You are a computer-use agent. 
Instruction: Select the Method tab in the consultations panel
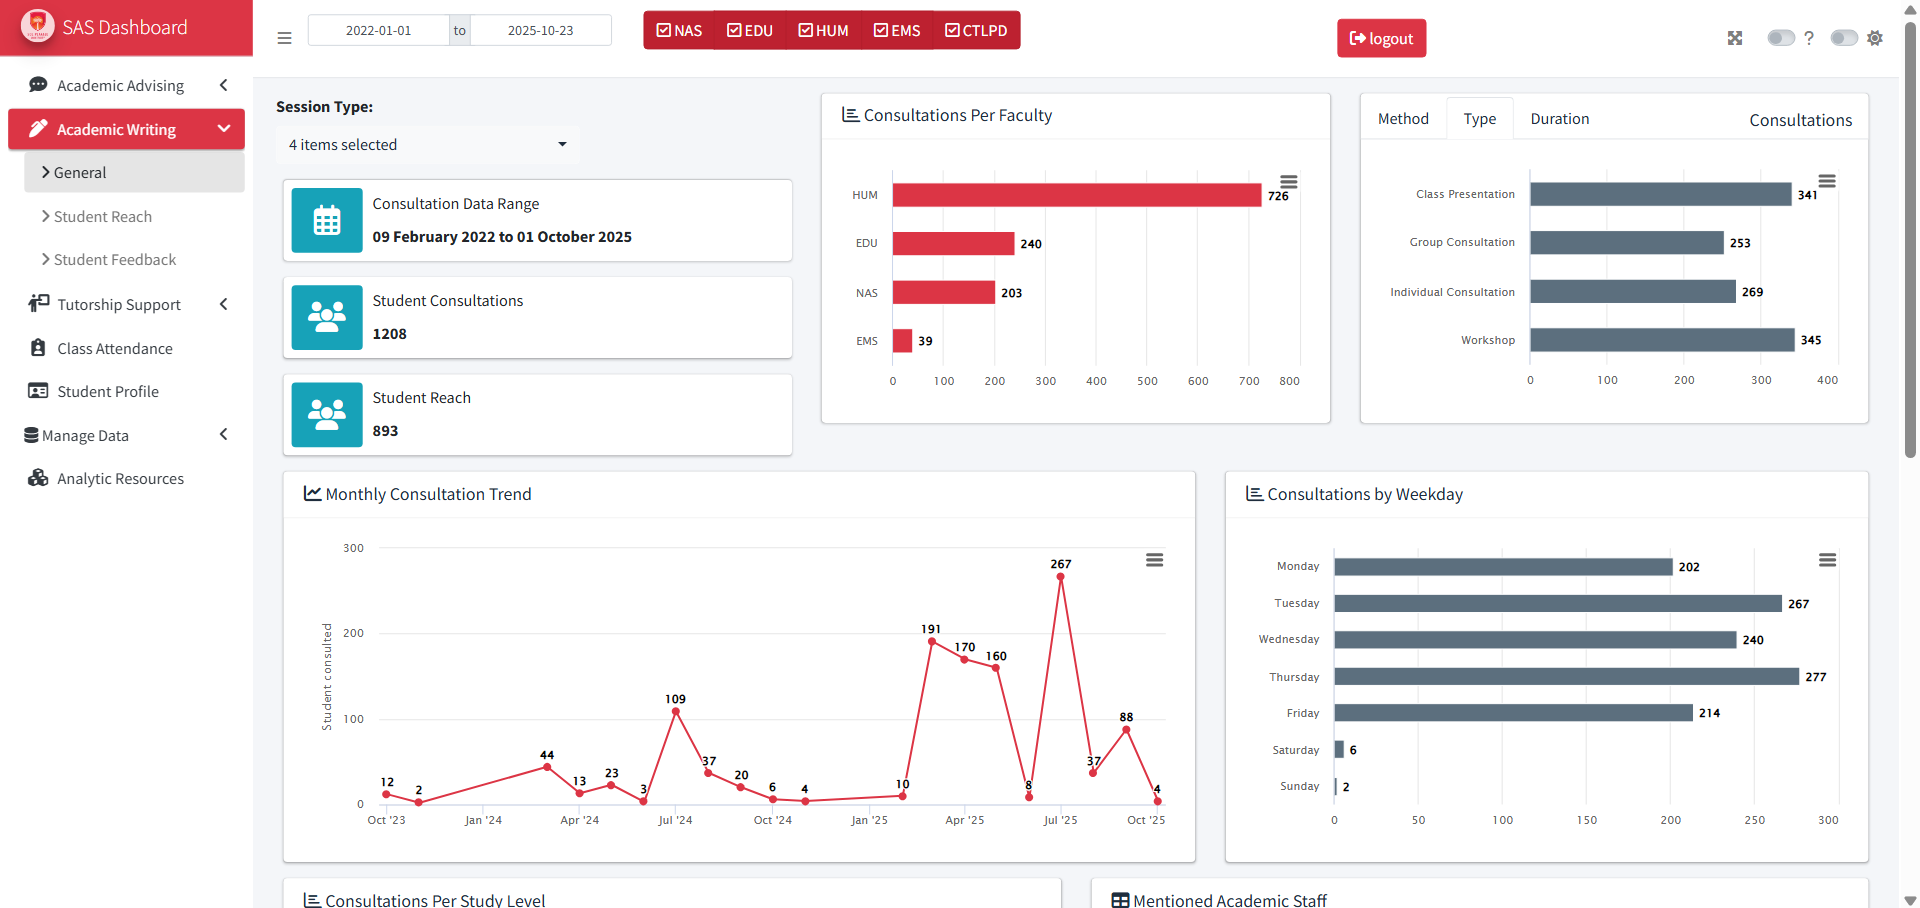tap(1403, 118)
